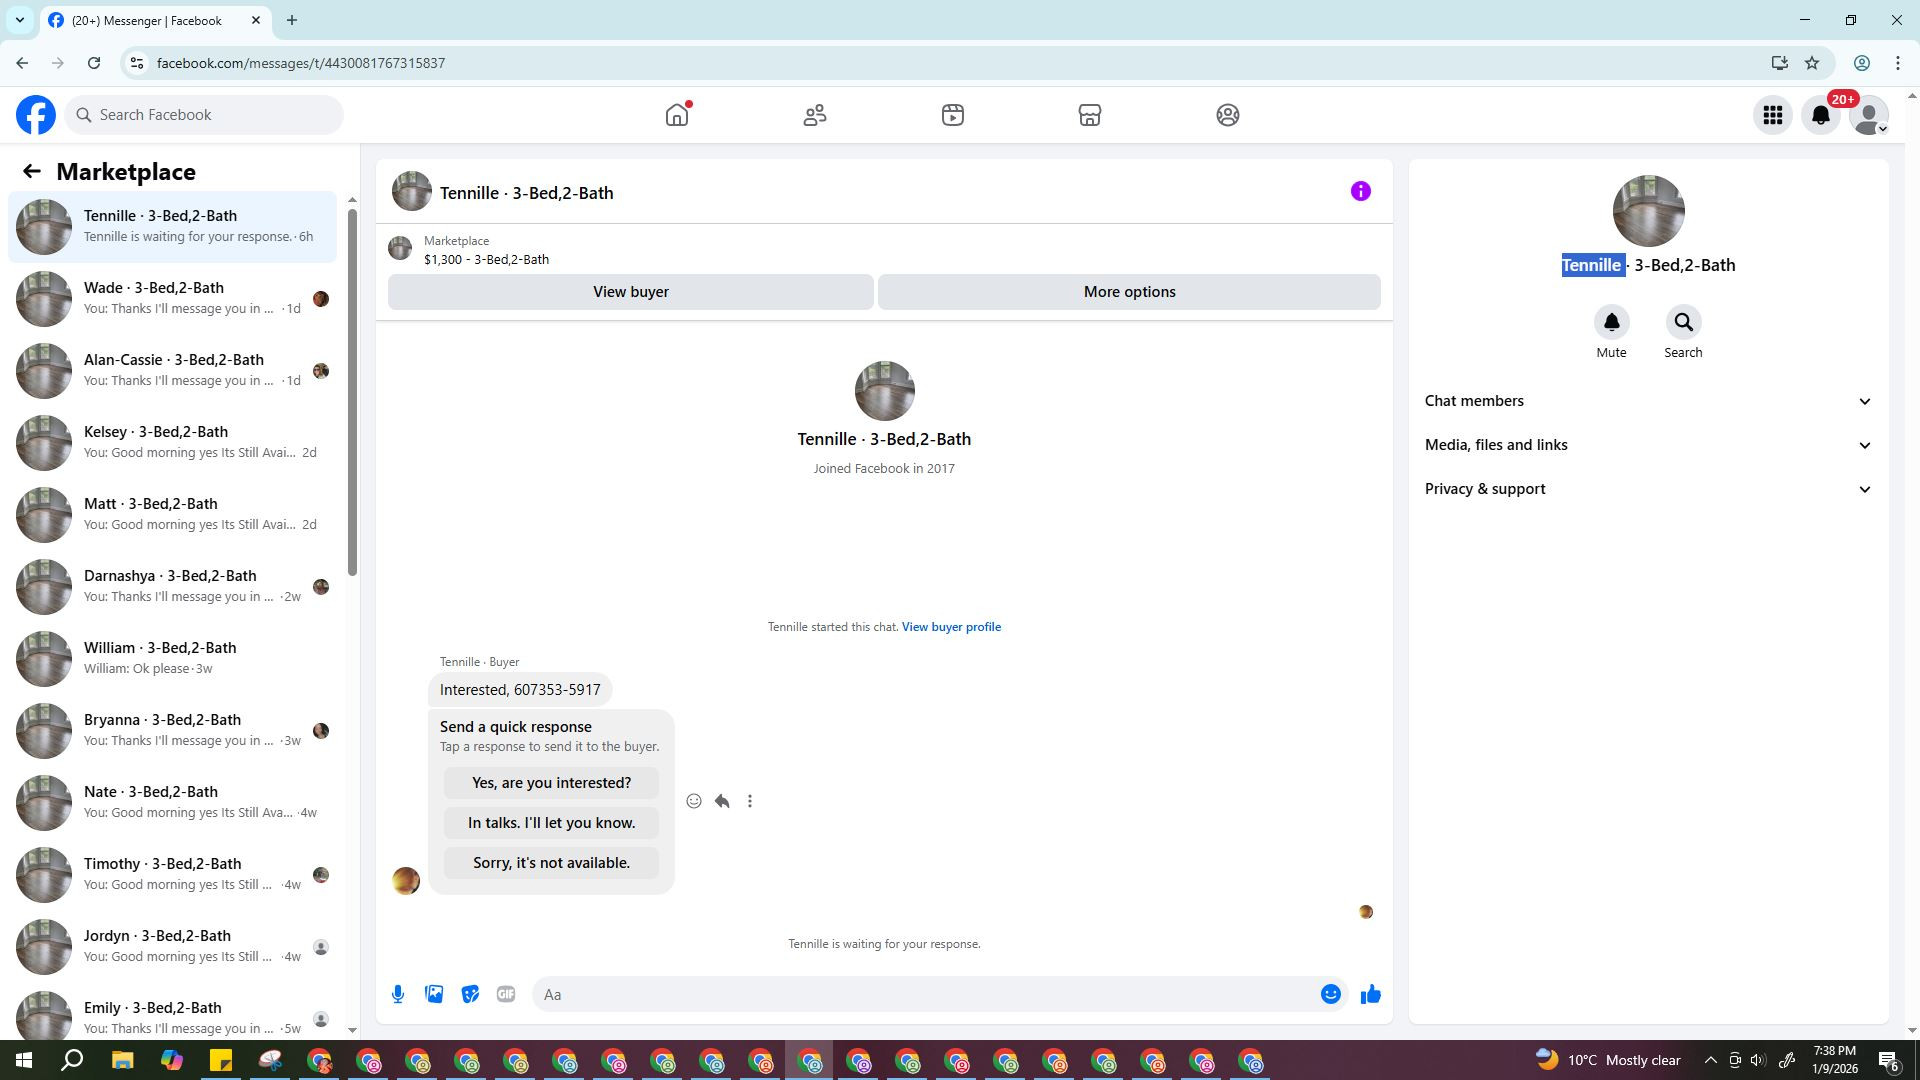The height and width of the screenshot is (1080, 1920).
Task: Click the View buyer button
Action: (x=630, y=292)
